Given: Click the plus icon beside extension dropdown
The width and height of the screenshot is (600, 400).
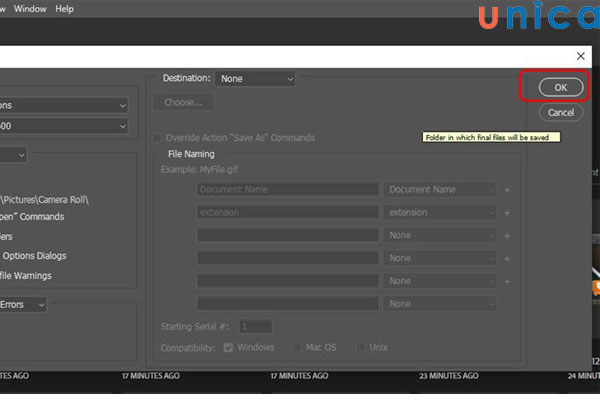Looking at the screenshot, I should 507,212.
